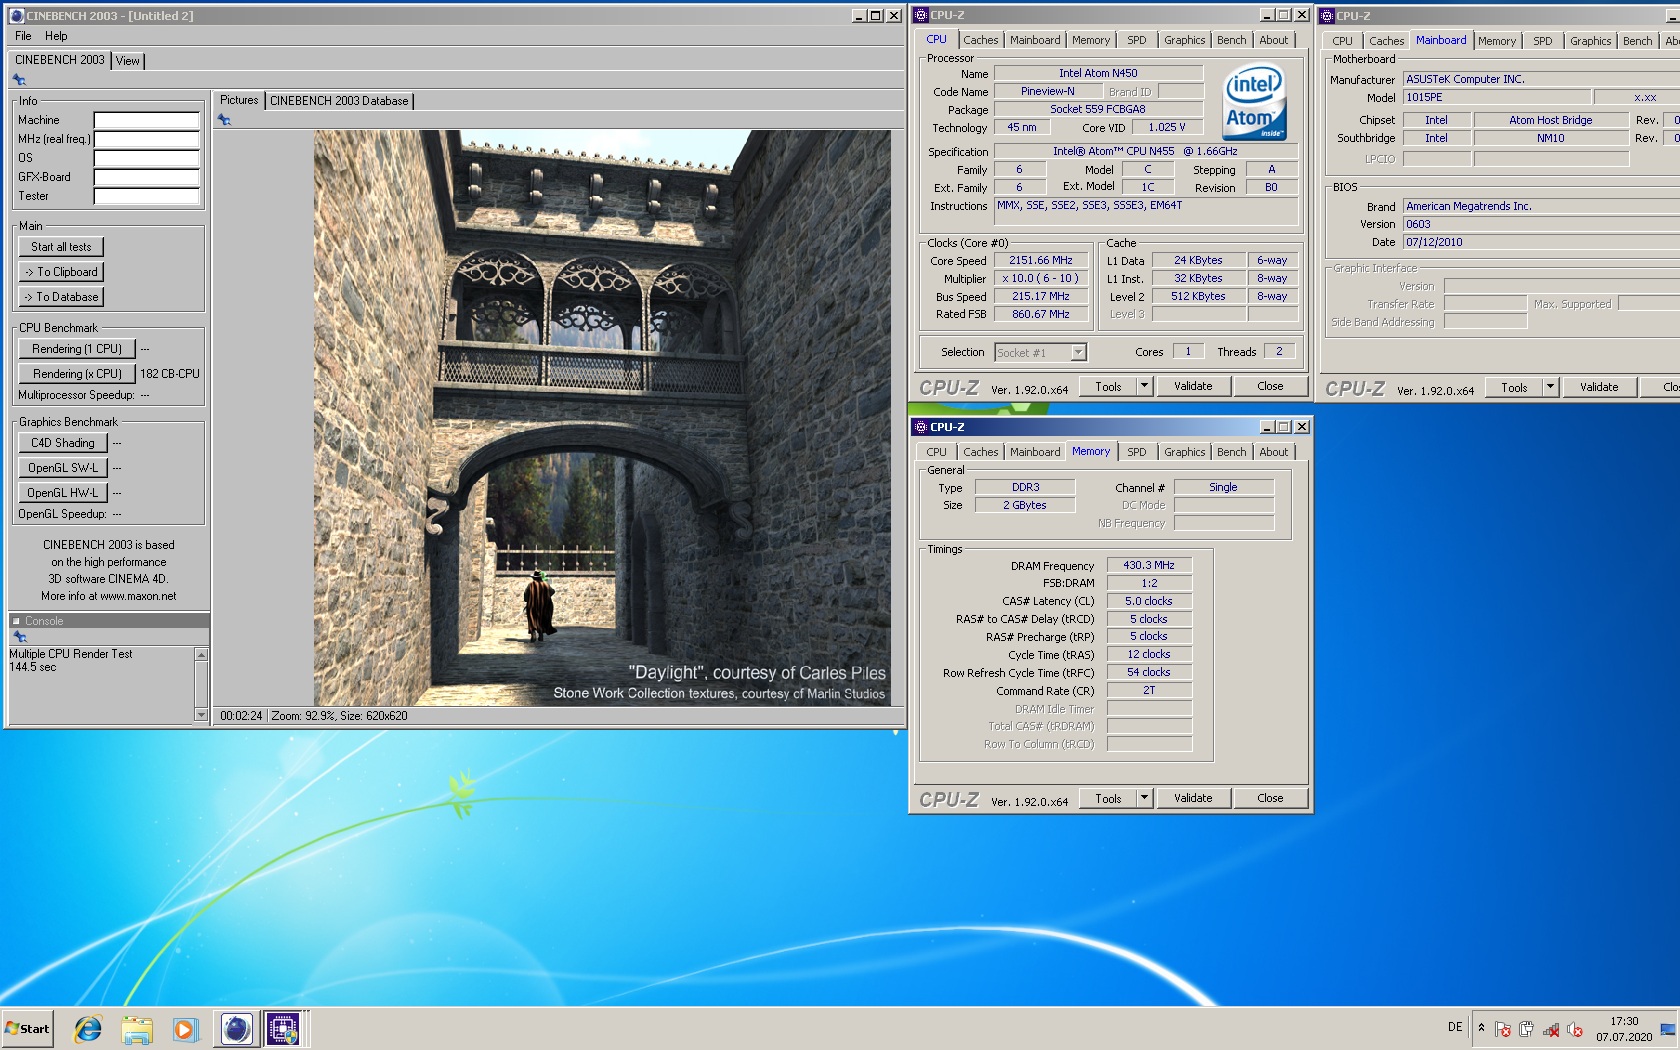
Task: Switch to CPU-Z via its taskbar icon
Action: pyautogui.click(x=283, y=1028)
